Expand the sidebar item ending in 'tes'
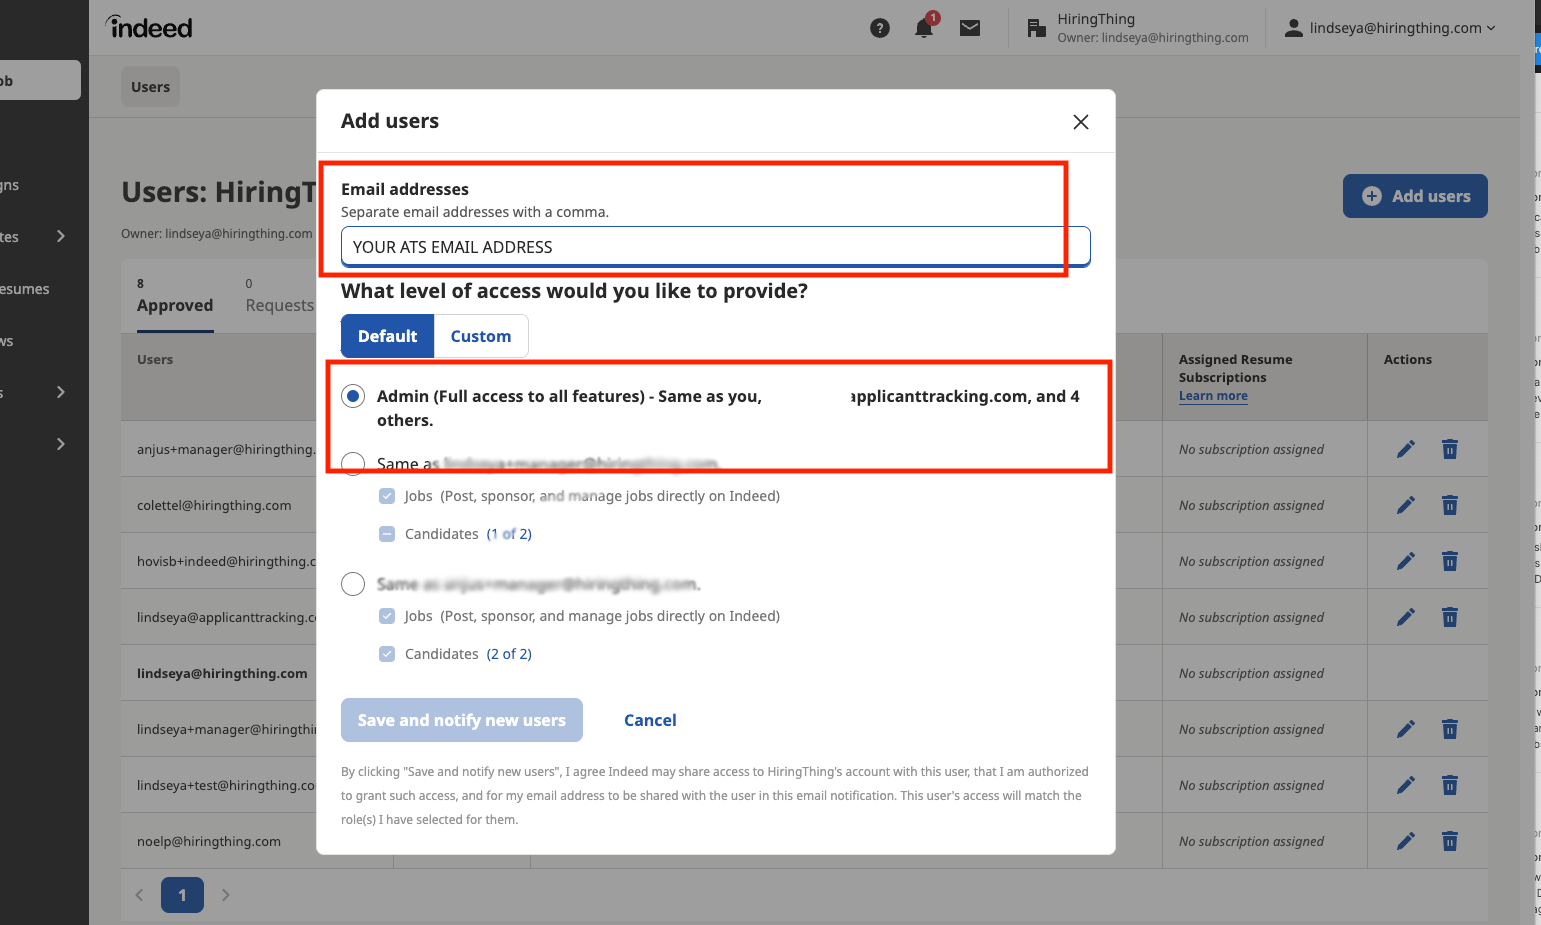1541x925 pixels. (x=61, y=237)
